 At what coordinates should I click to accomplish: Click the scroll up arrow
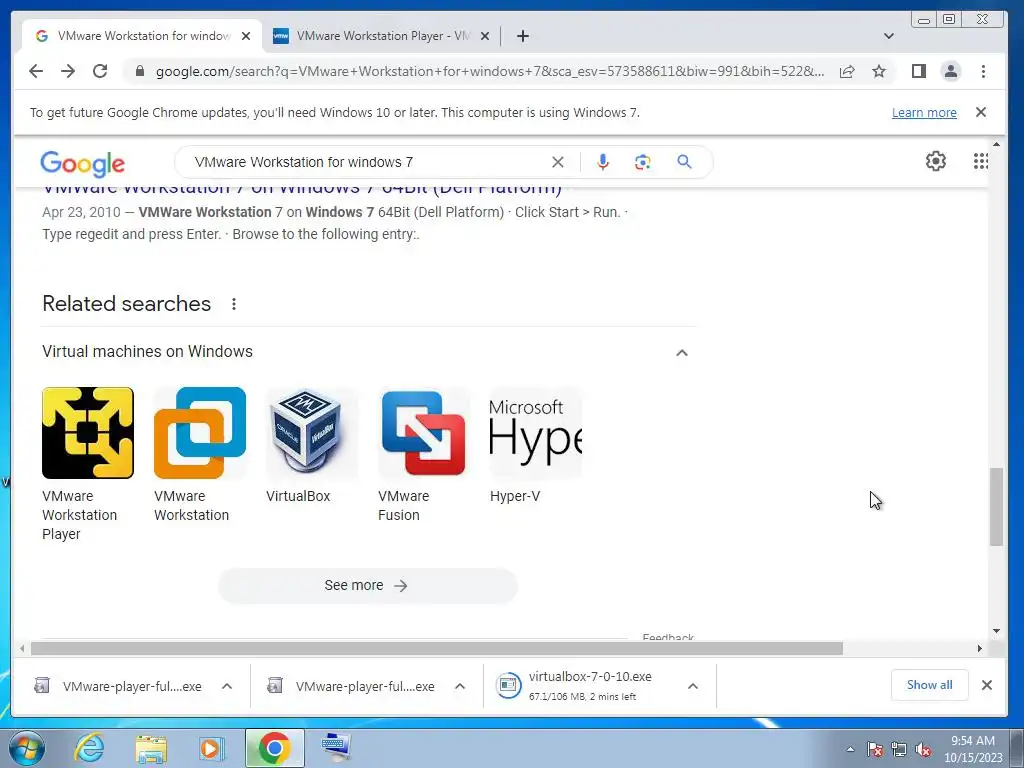[996, 144]
